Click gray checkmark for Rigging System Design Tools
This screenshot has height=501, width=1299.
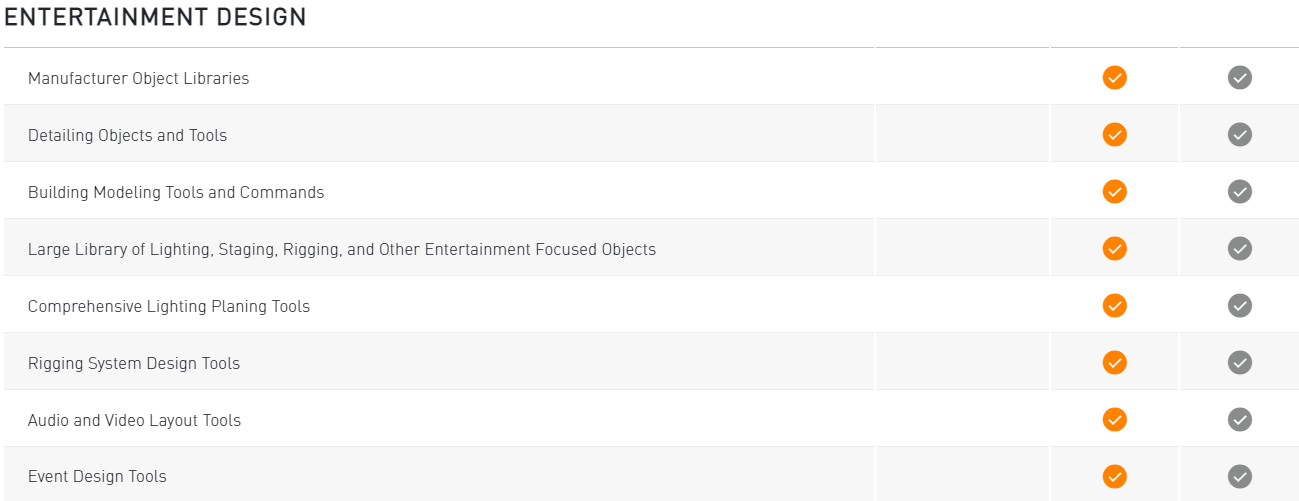[1239, 362]
